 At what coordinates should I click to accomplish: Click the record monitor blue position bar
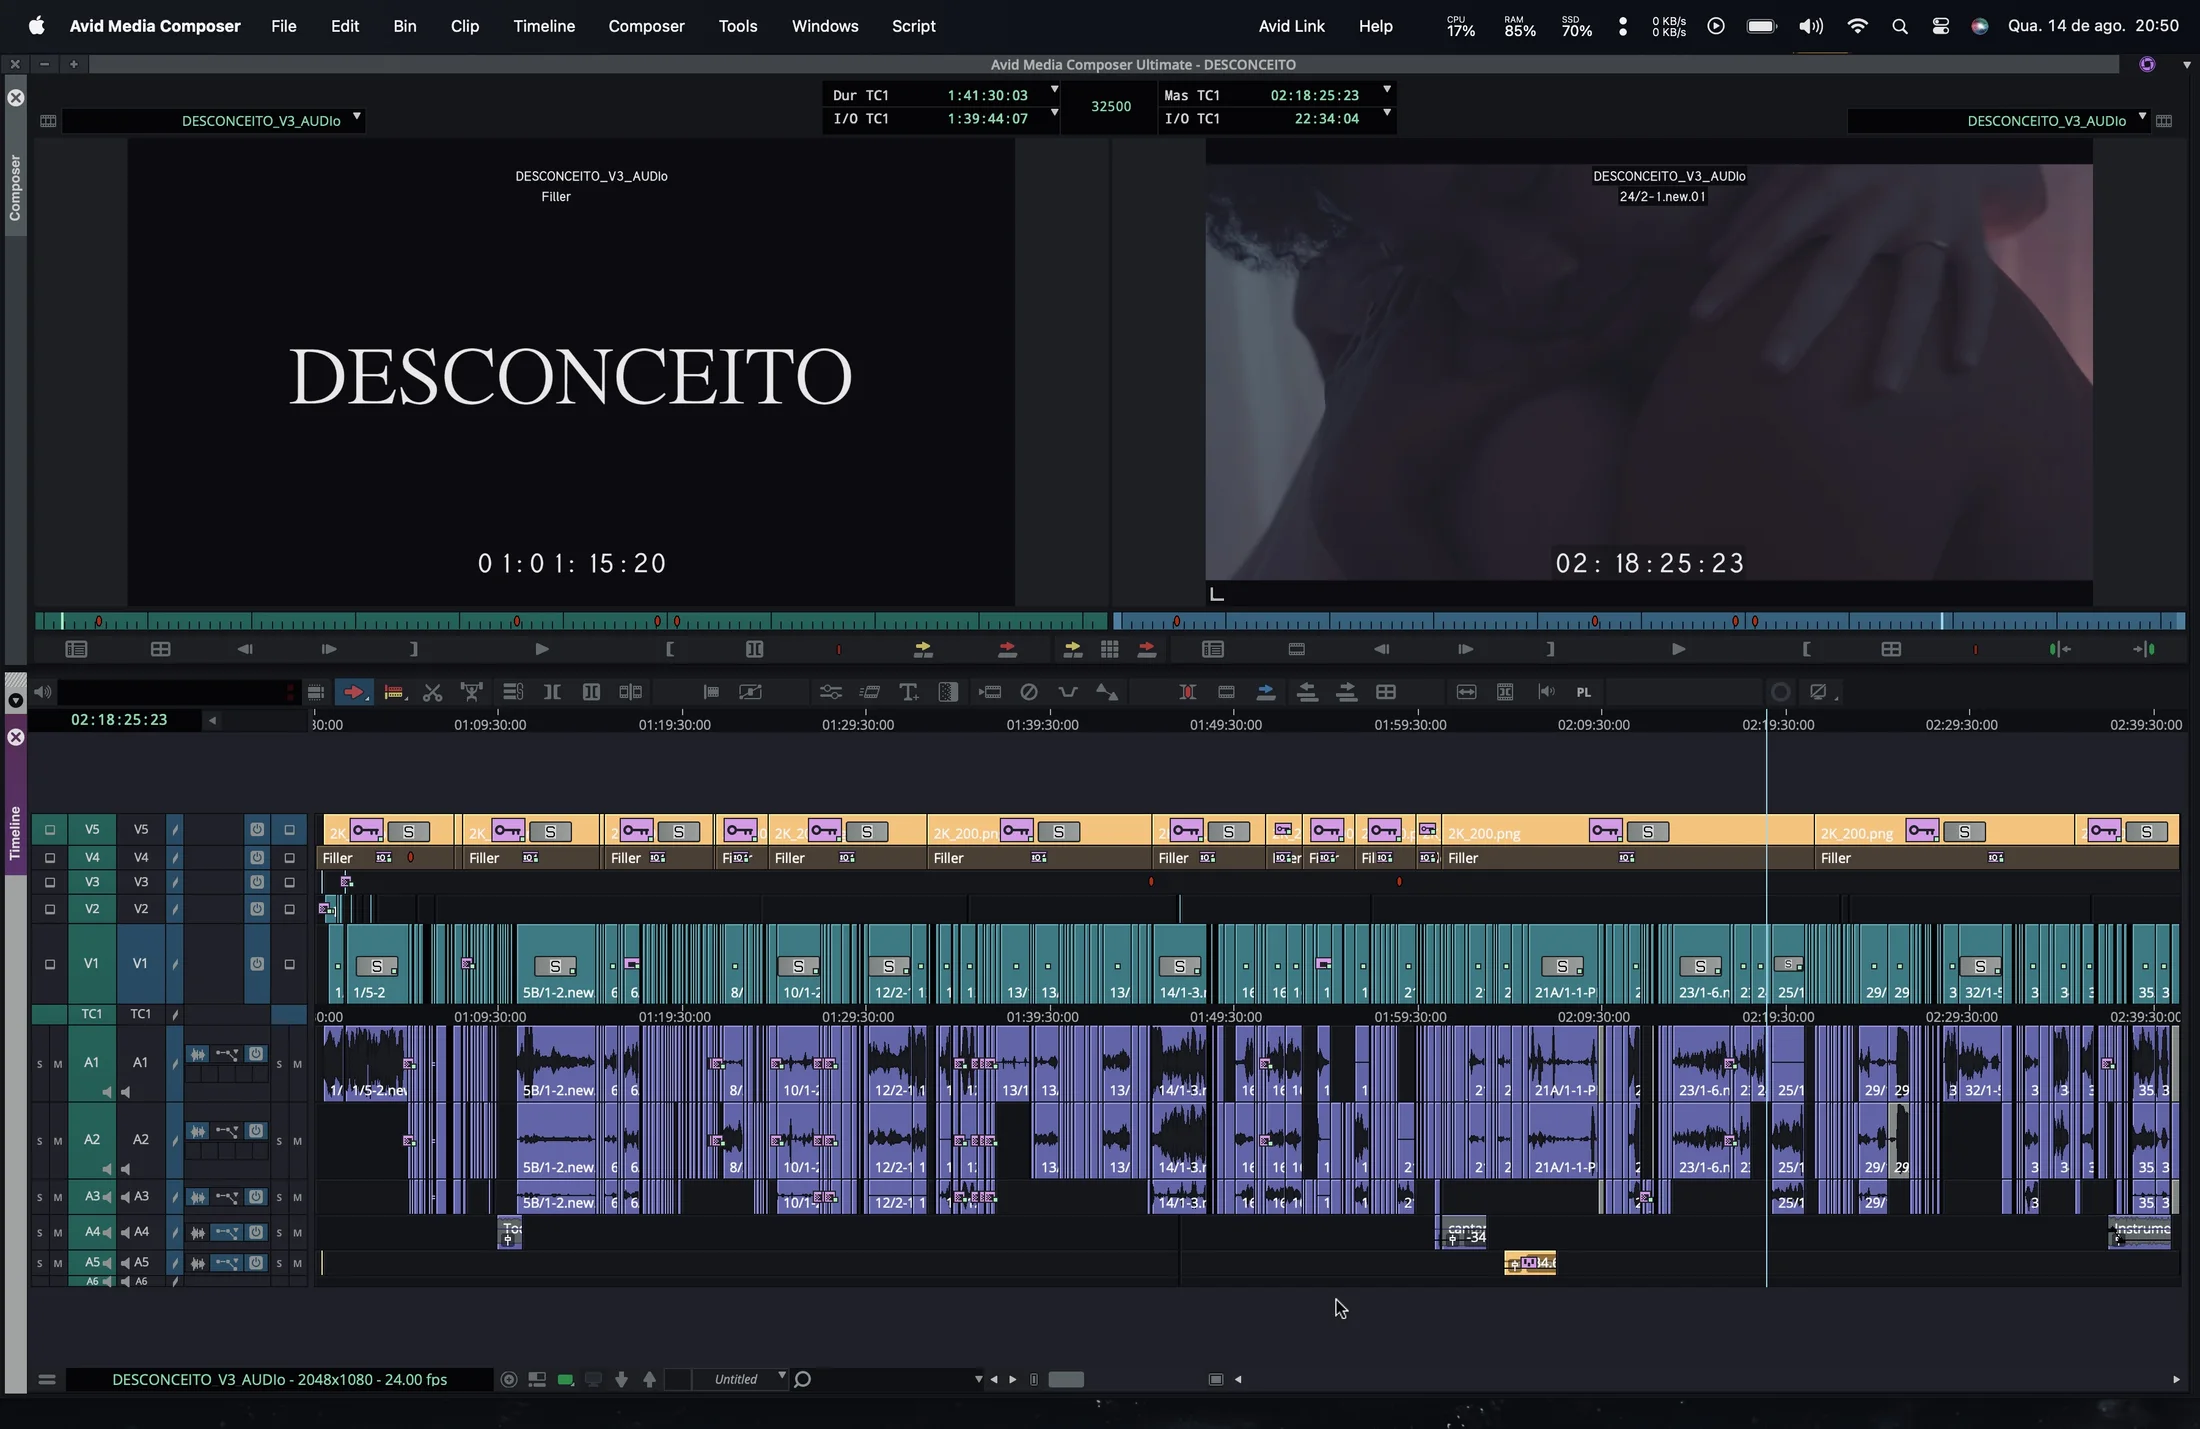1649,621
